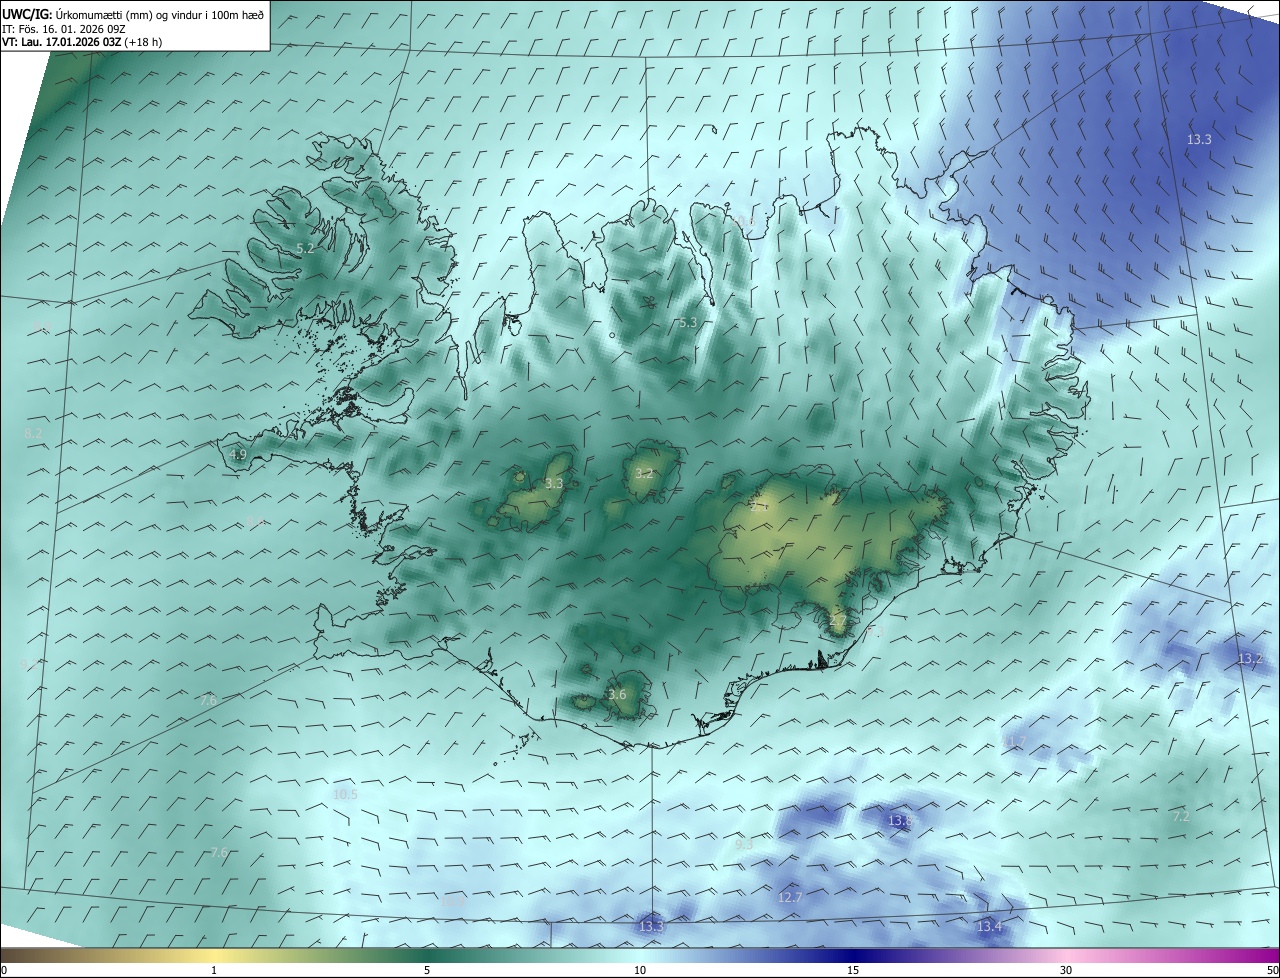1280x978 pixels.
Task: Click the colorbar tick label 10
Action: coord(640,970)
